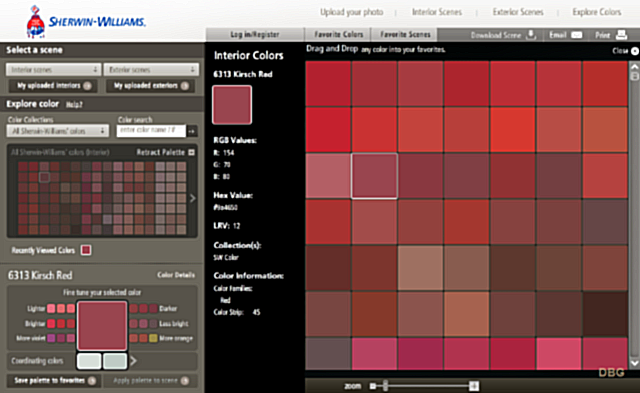Screen dimensions: 640x393
Task: Select the light pink swatch left of Kirsch Red
Action: tap(328, 176)
